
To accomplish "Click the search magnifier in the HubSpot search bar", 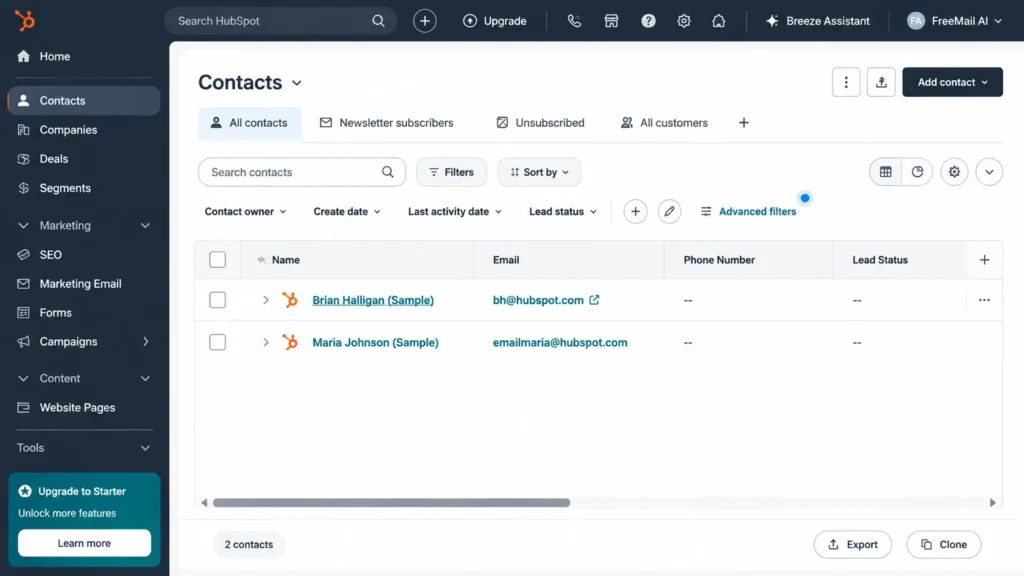I will coord(378,21).
